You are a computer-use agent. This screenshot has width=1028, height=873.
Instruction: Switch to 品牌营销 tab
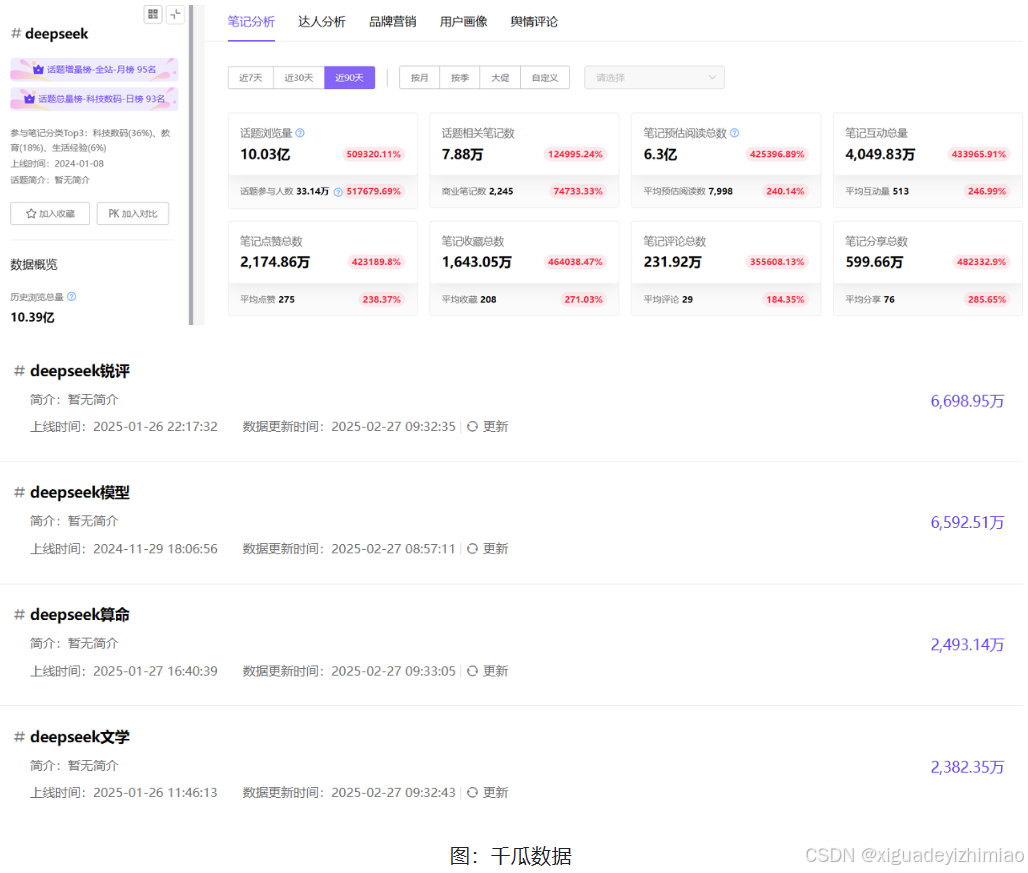[x=393, y=22]
